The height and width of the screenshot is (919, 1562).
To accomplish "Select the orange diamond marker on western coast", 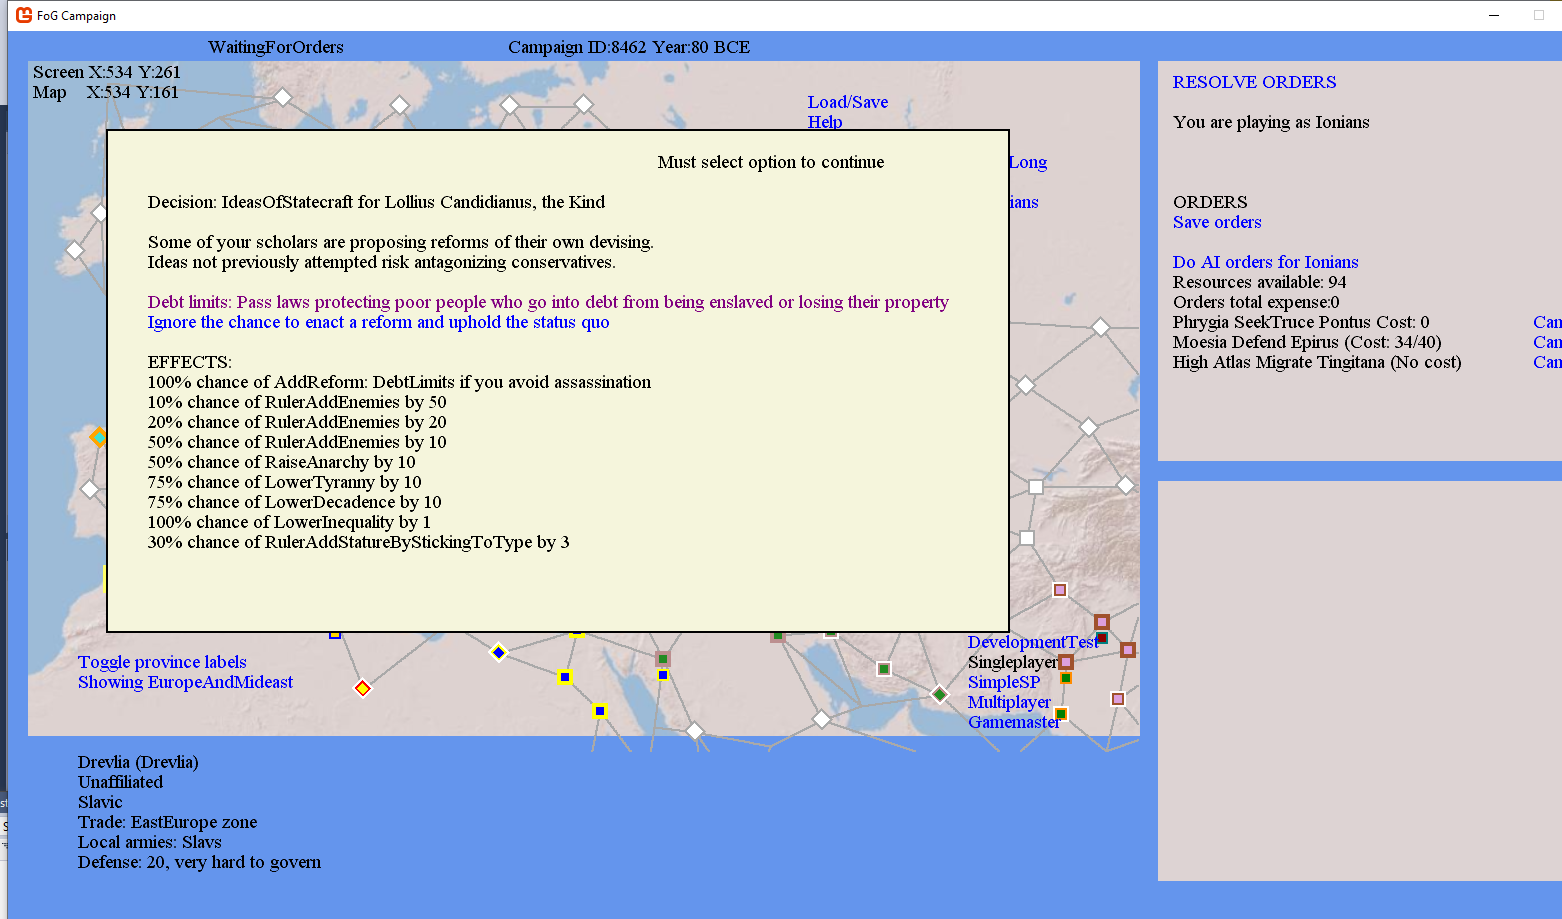I will click(x=99, y=437).
